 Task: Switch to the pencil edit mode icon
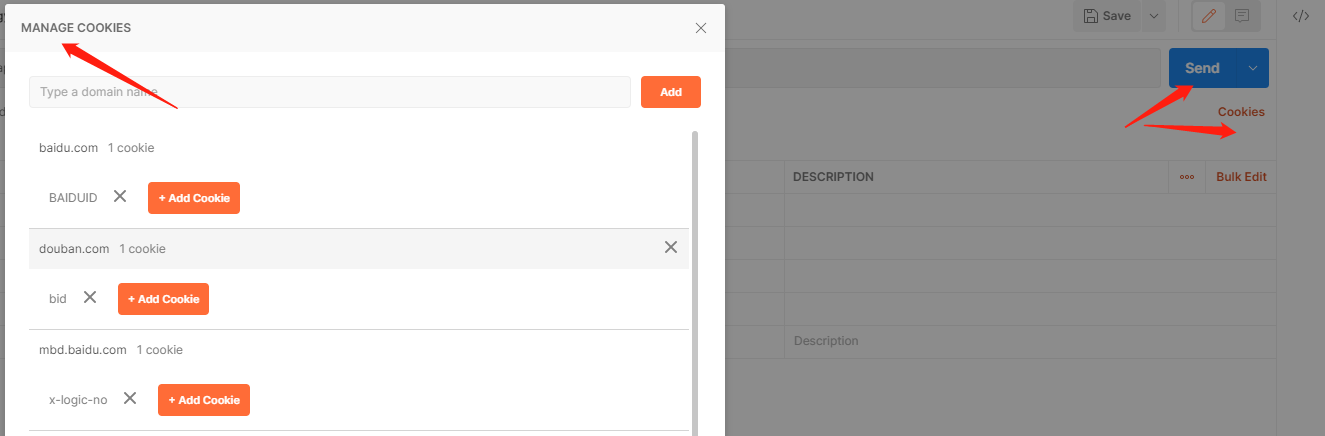click(1209, 16)
